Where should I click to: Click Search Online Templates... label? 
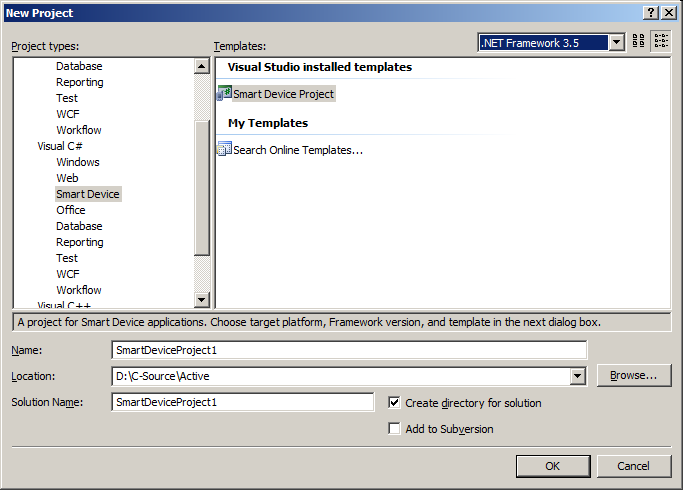pyautogui.click(x=298, y=150)
